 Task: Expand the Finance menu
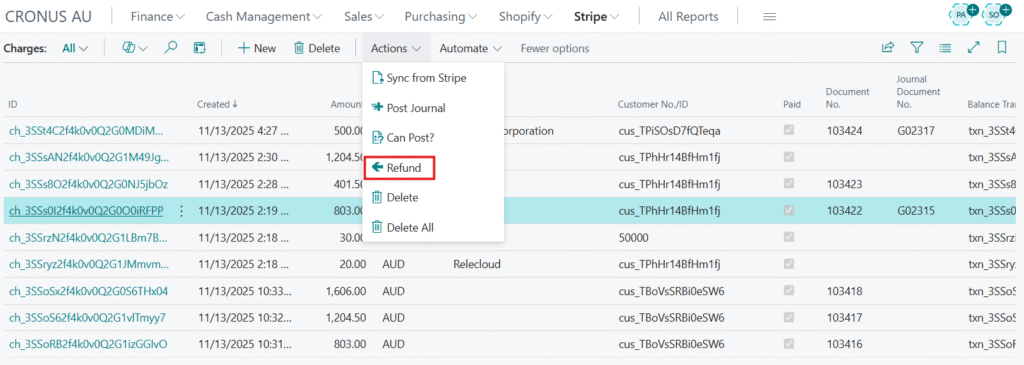[x=157, y=16]
